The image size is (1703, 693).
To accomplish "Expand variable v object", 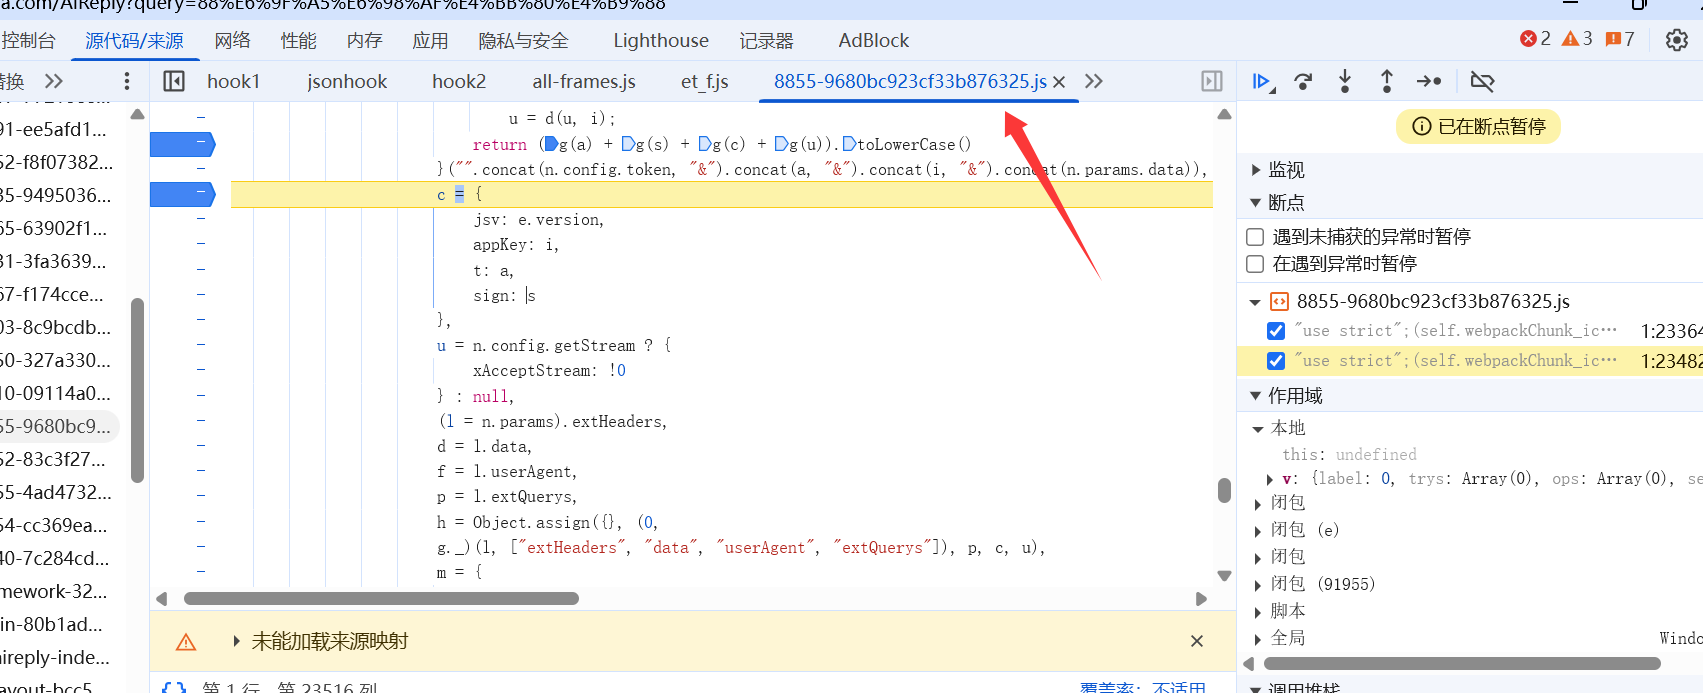I will coord(1270,480).
